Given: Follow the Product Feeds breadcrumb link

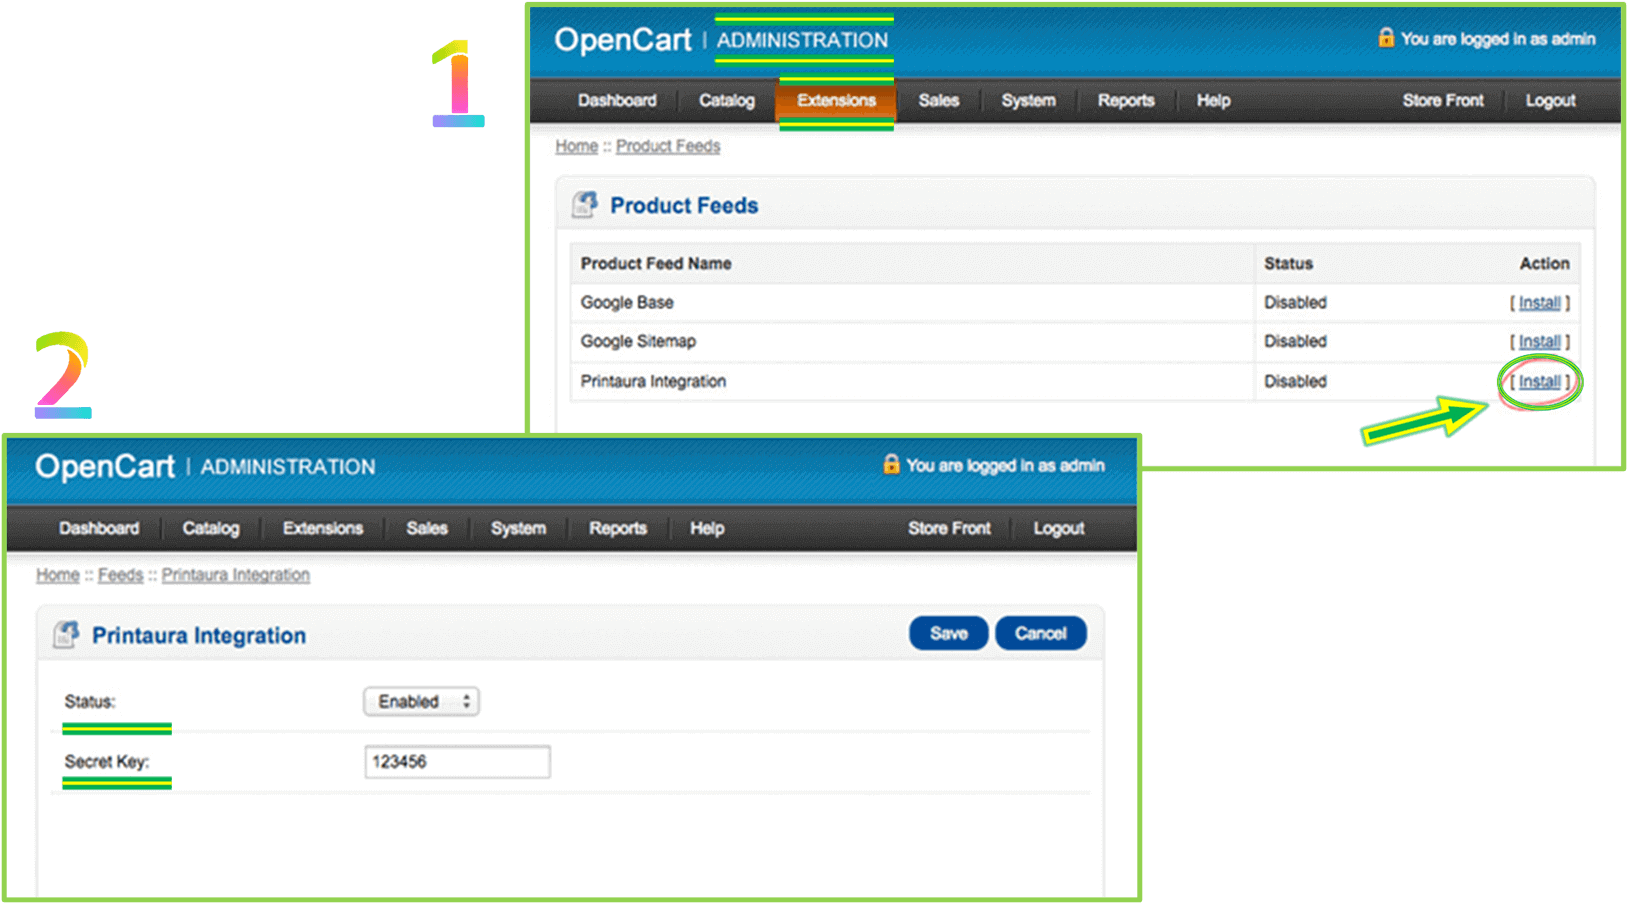Looking at the screenshot, I should coord(668,146).
